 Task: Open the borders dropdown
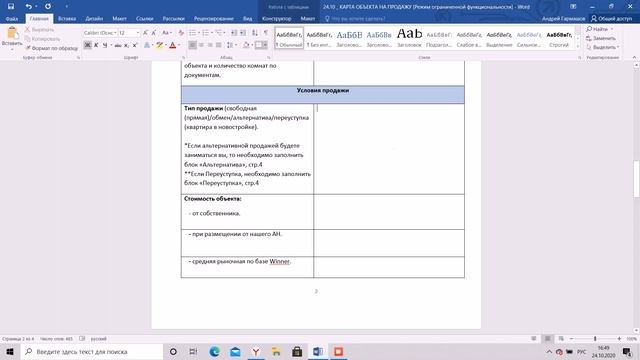[265, 45]
